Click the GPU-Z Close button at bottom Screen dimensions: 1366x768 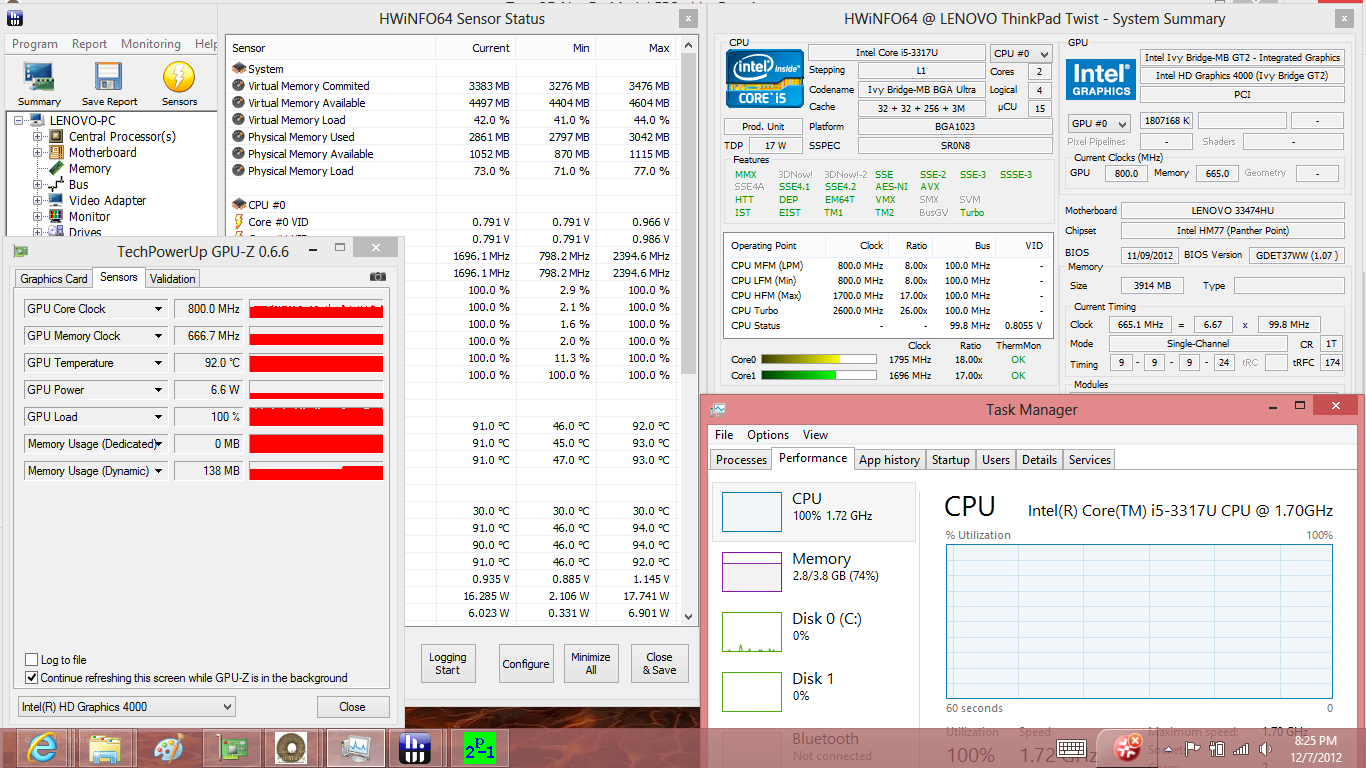352,706
